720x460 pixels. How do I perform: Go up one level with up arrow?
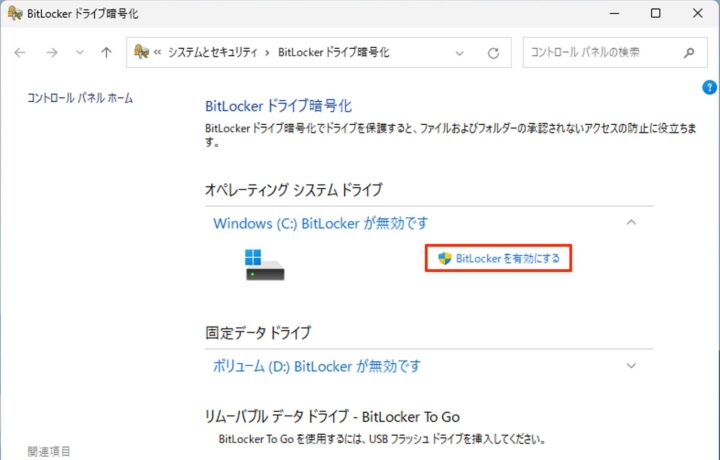pos(106,52)
